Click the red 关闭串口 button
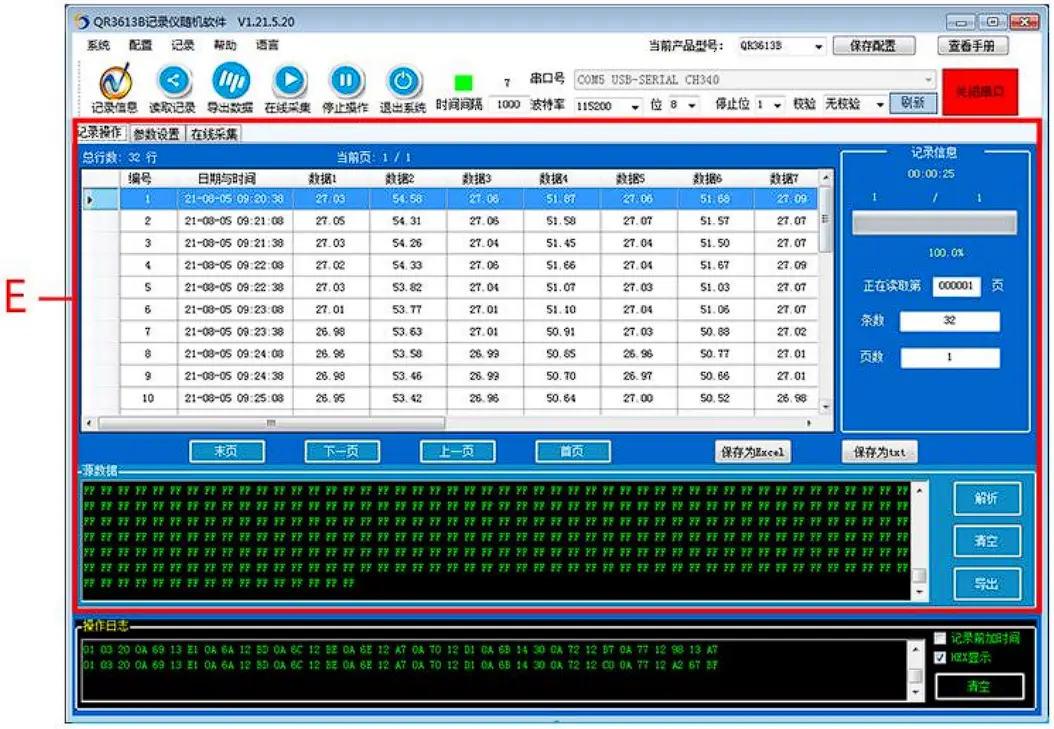The height and width of the screenshot is (729, 1054). coord(979,91)
